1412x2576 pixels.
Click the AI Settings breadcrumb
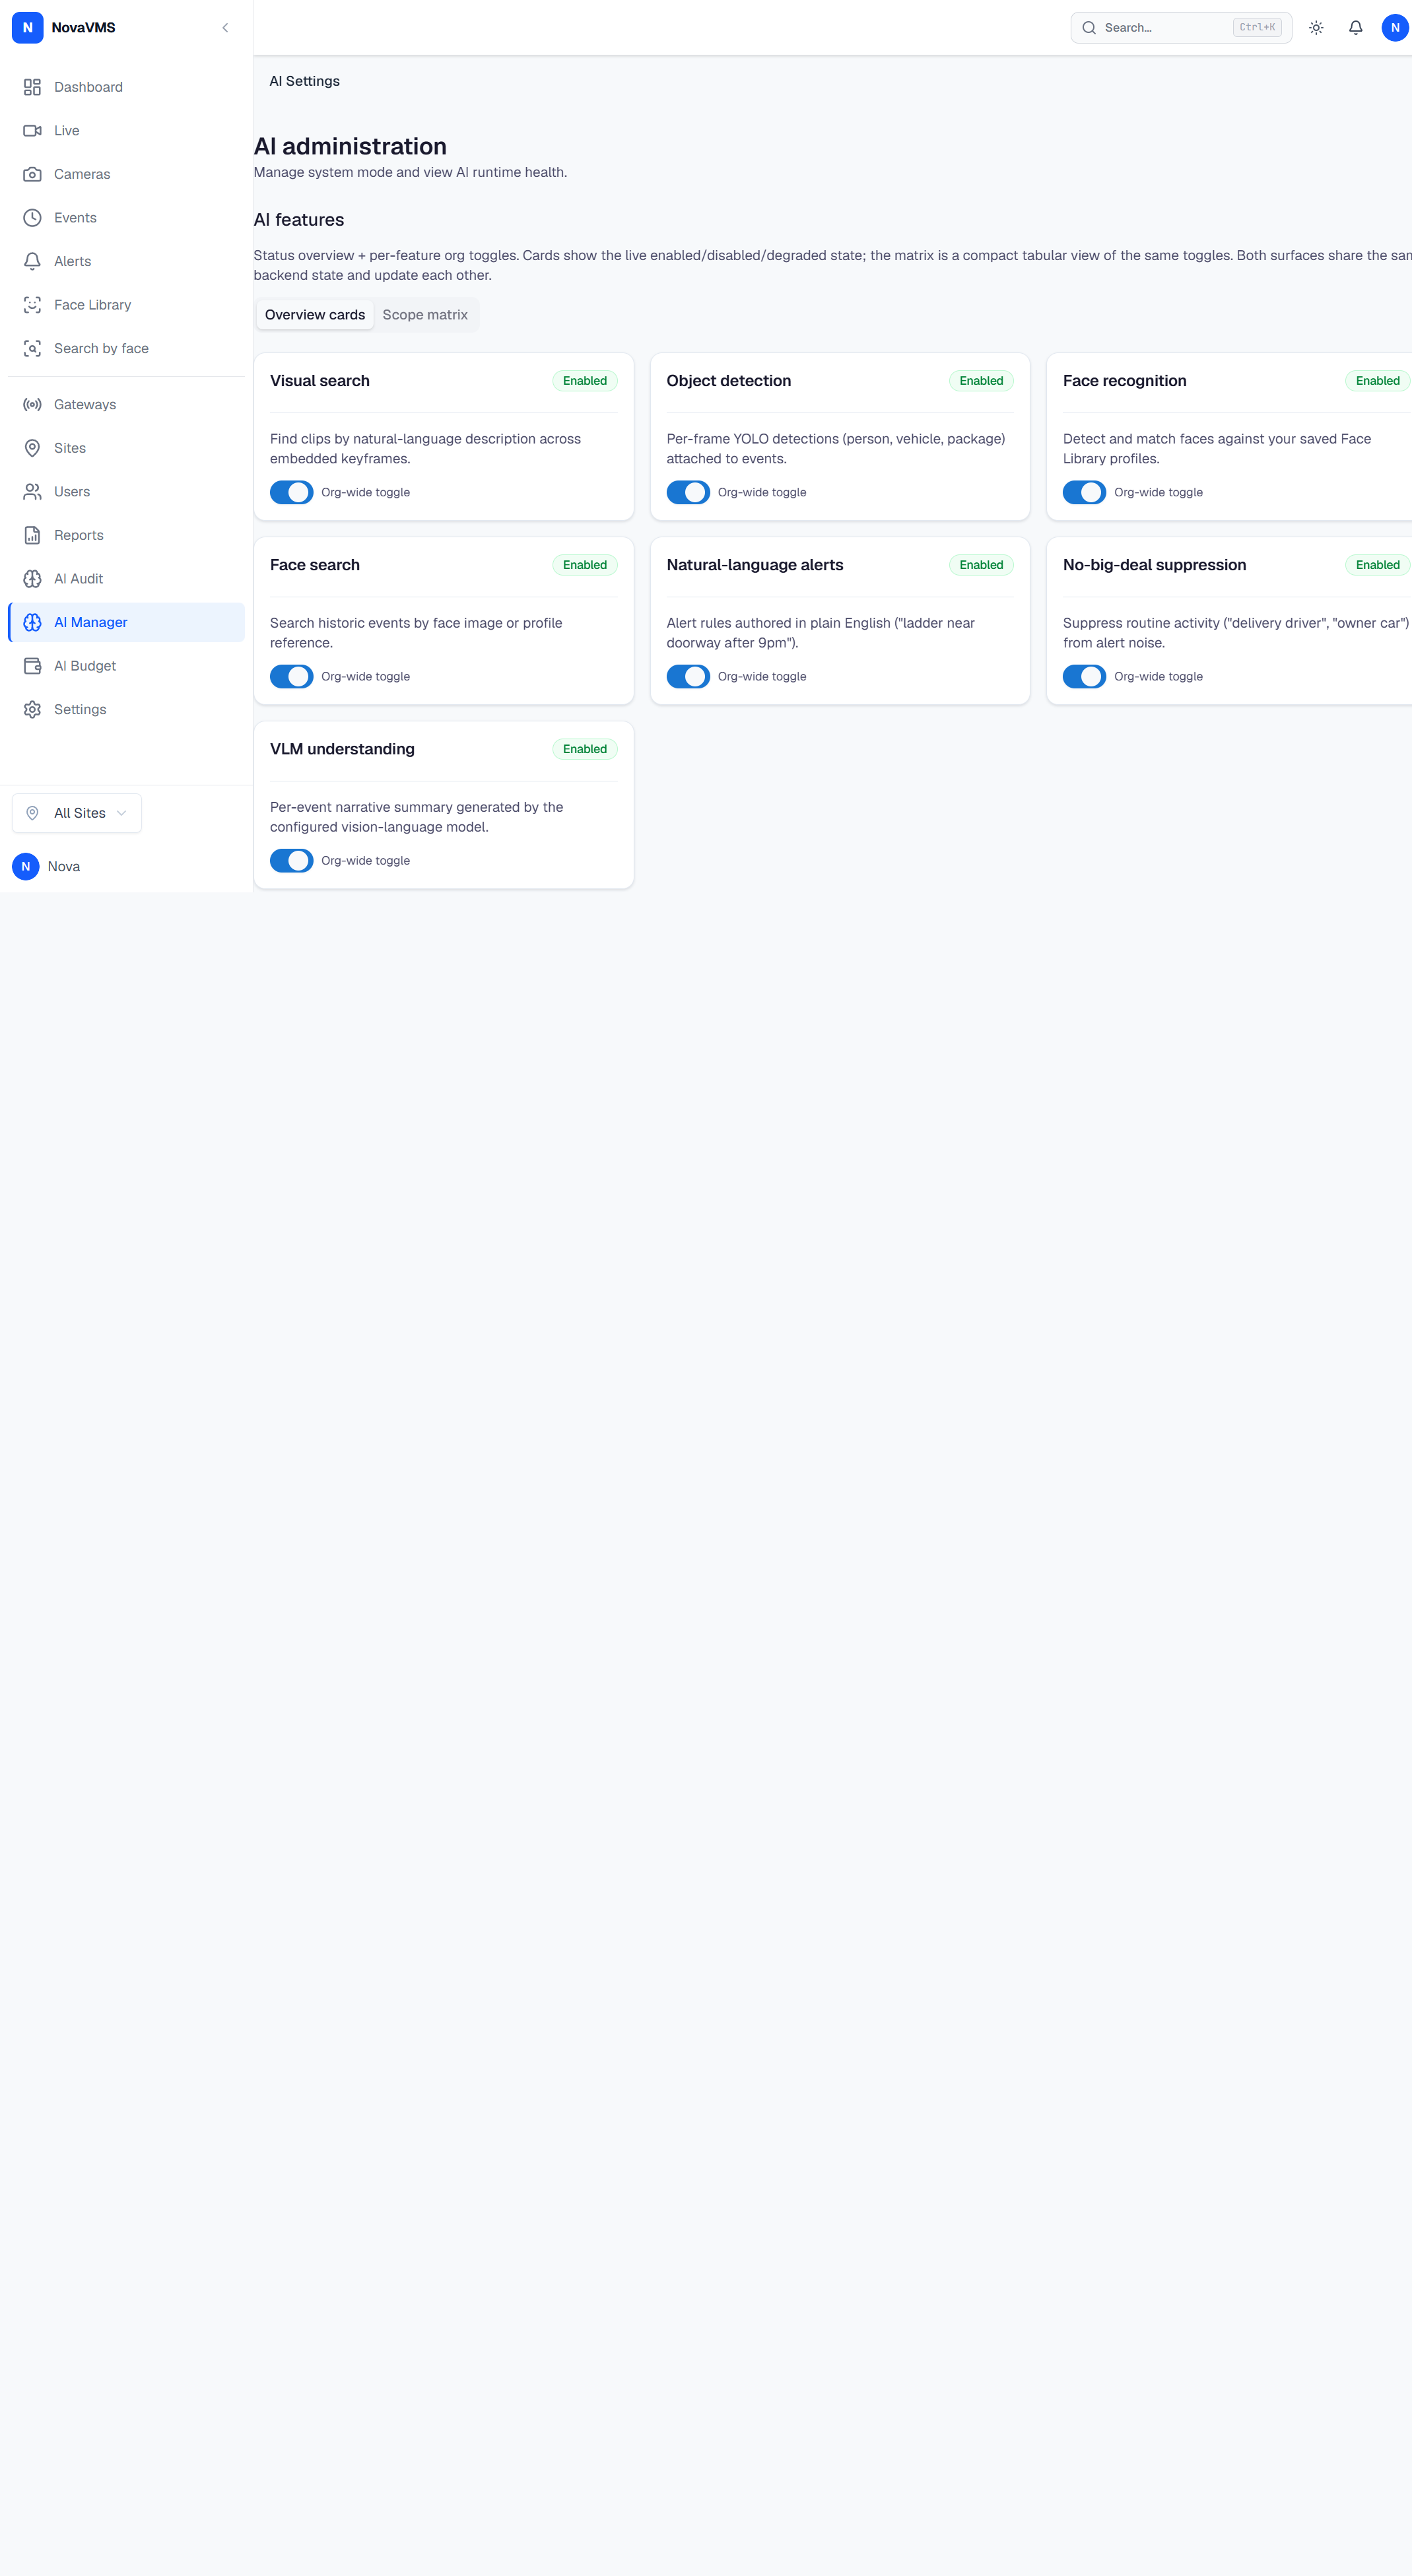[304, 81]
